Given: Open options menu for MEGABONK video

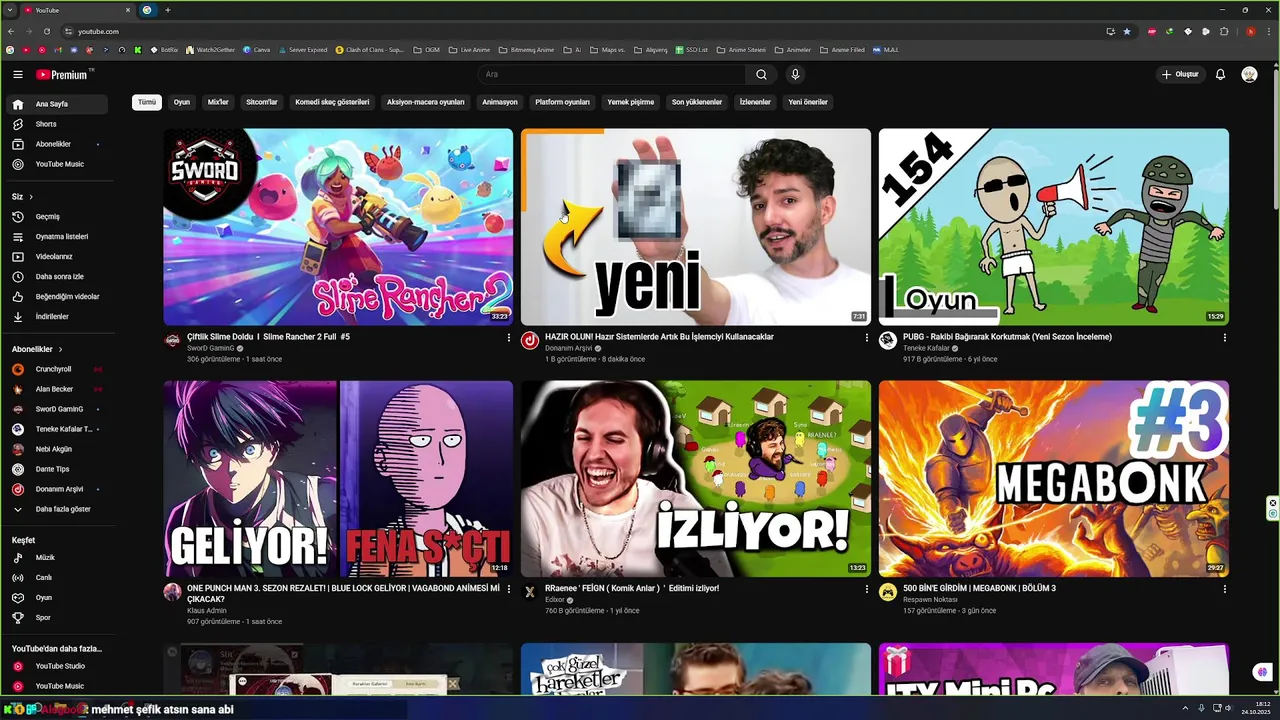Looking at the screenshot, I should (x=1224, y=589).
